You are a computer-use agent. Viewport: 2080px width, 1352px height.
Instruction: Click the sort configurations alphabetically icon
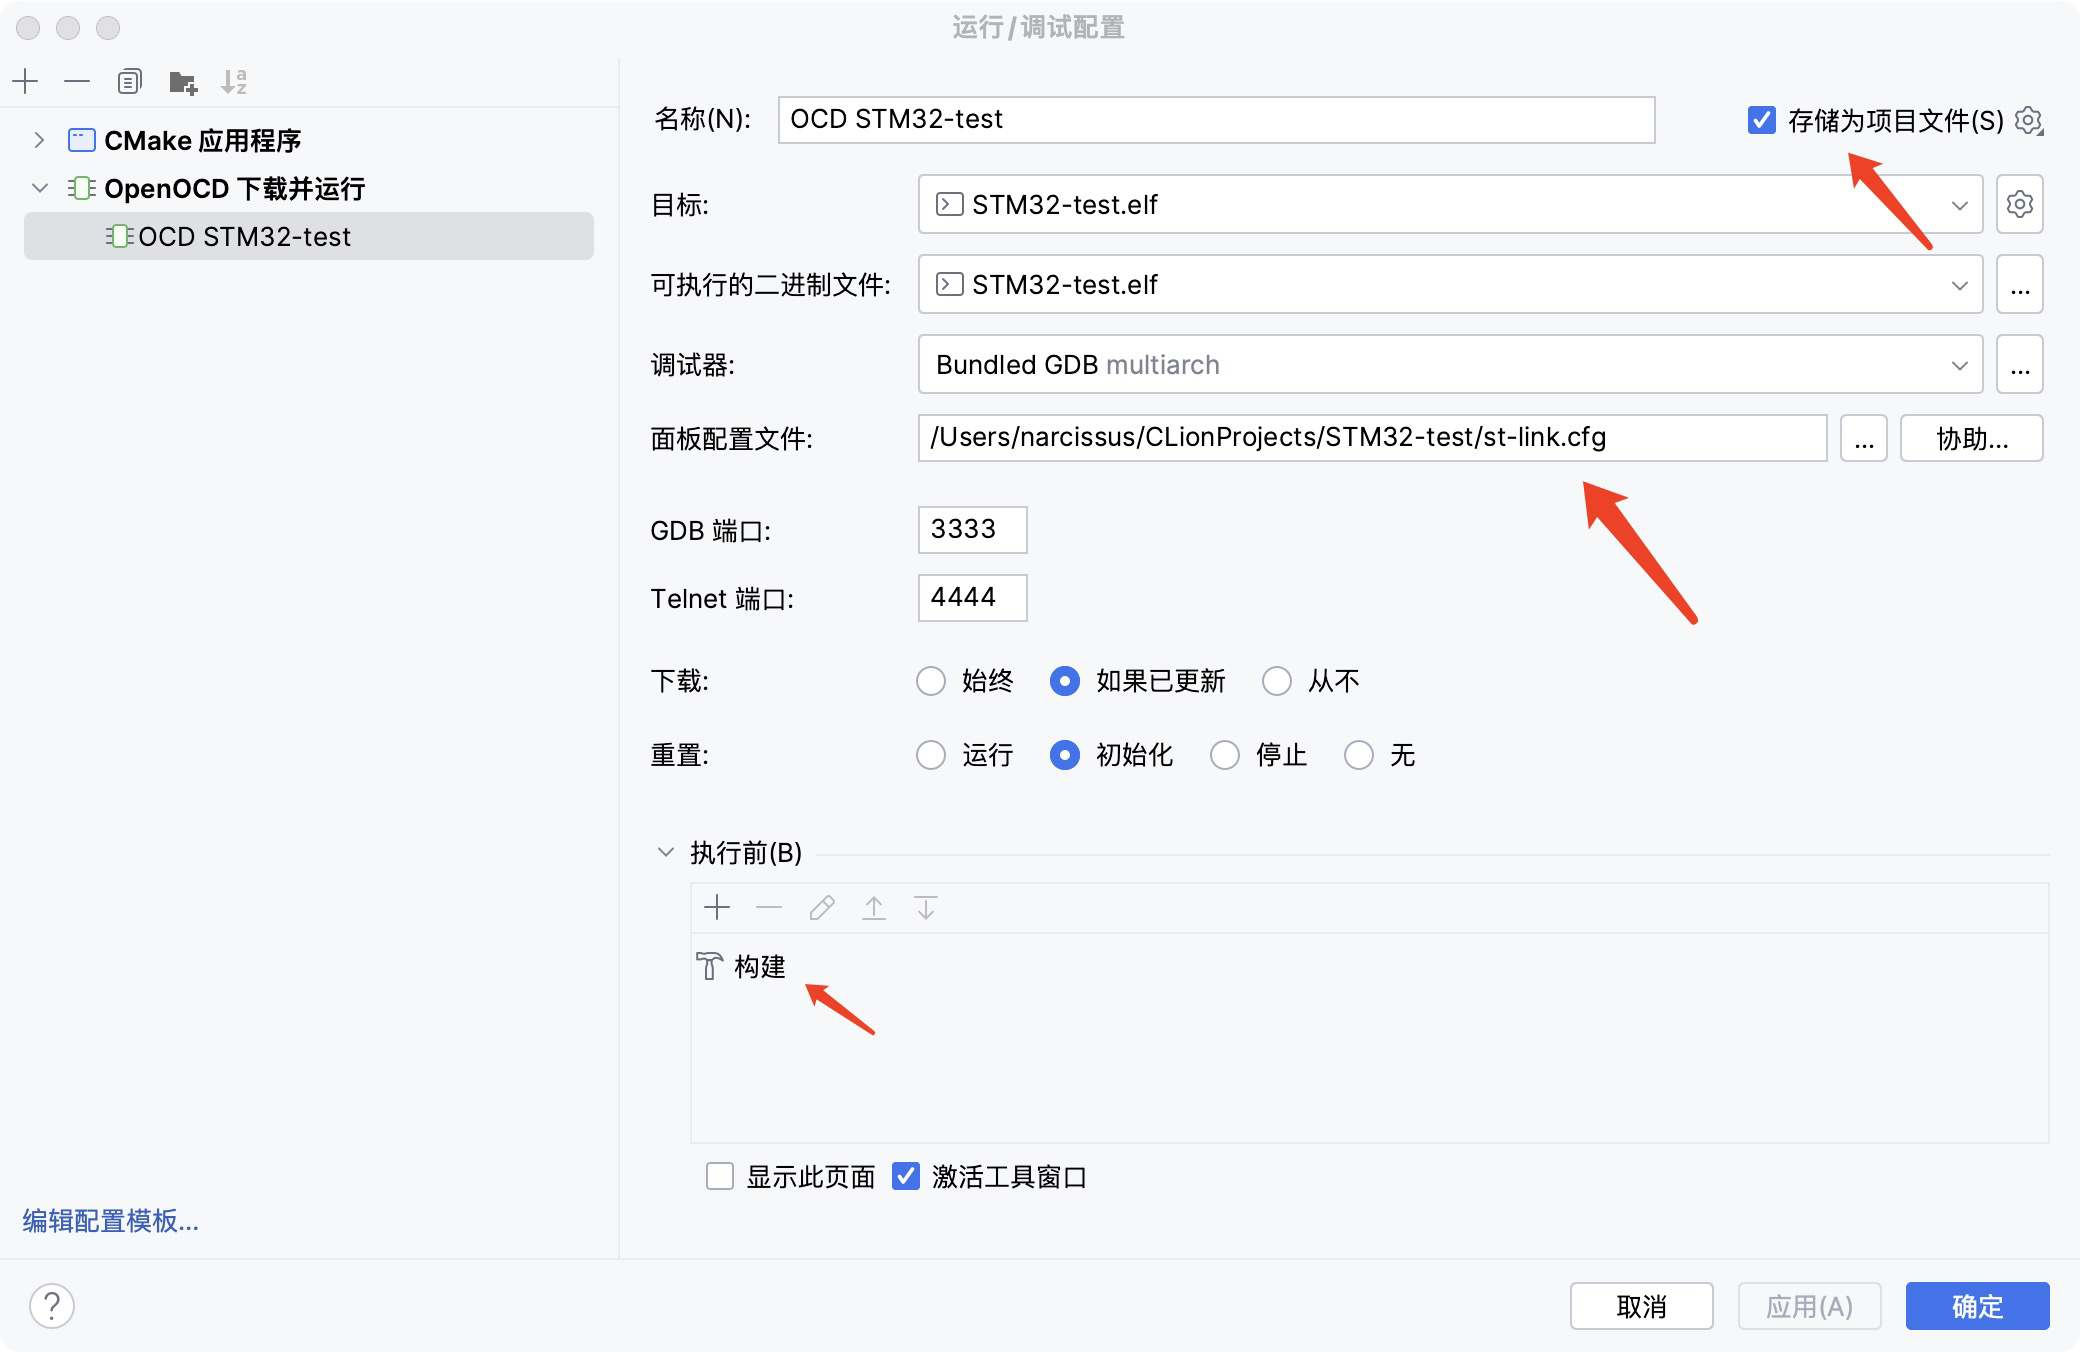click(x=234, y=81)
